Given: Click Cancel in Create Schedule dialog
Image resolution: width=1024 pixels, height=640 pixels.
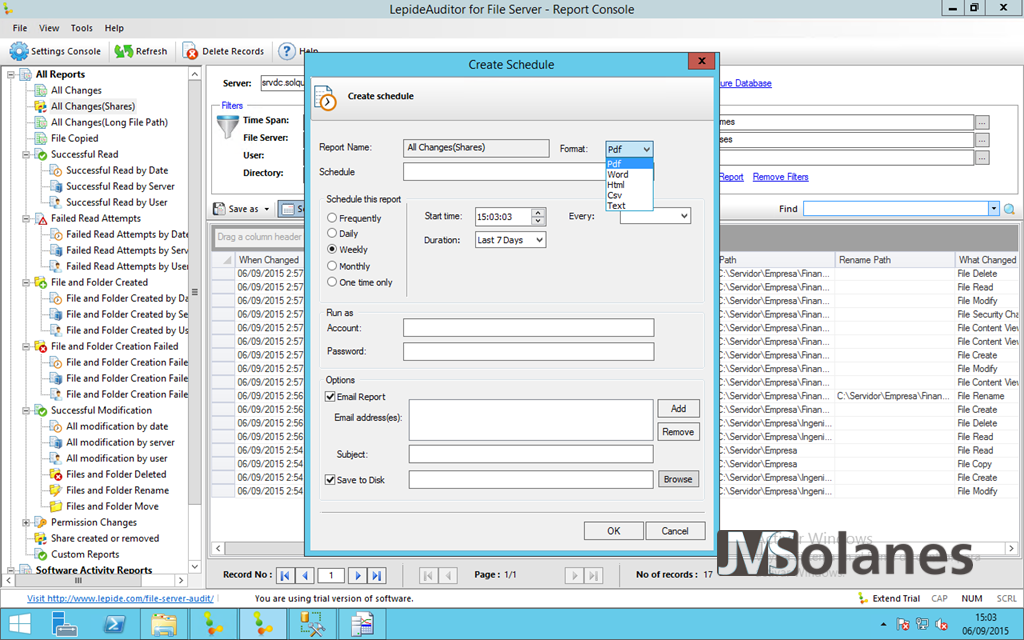Looking at the screenshot, I should point(675,531).
